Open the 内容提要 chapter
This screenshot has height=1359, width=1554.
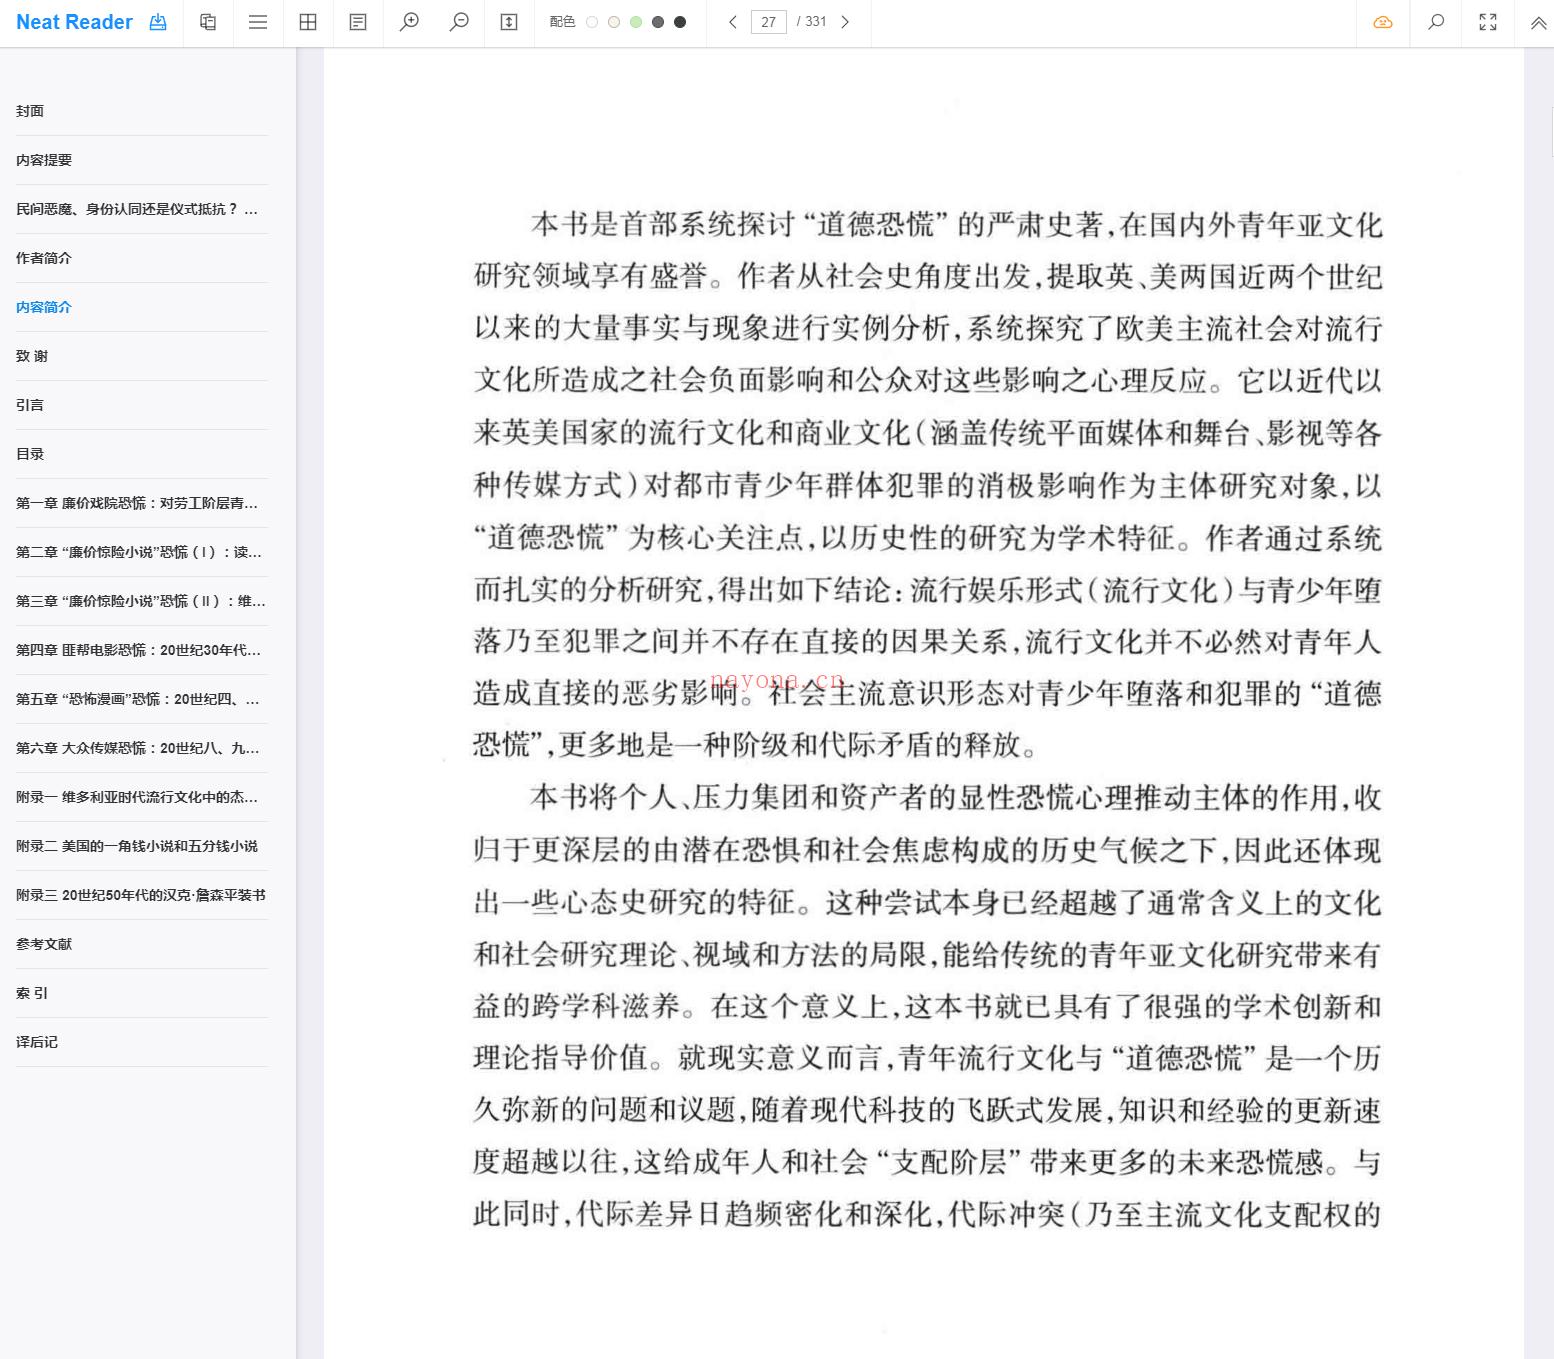click(x=44, y=160)
